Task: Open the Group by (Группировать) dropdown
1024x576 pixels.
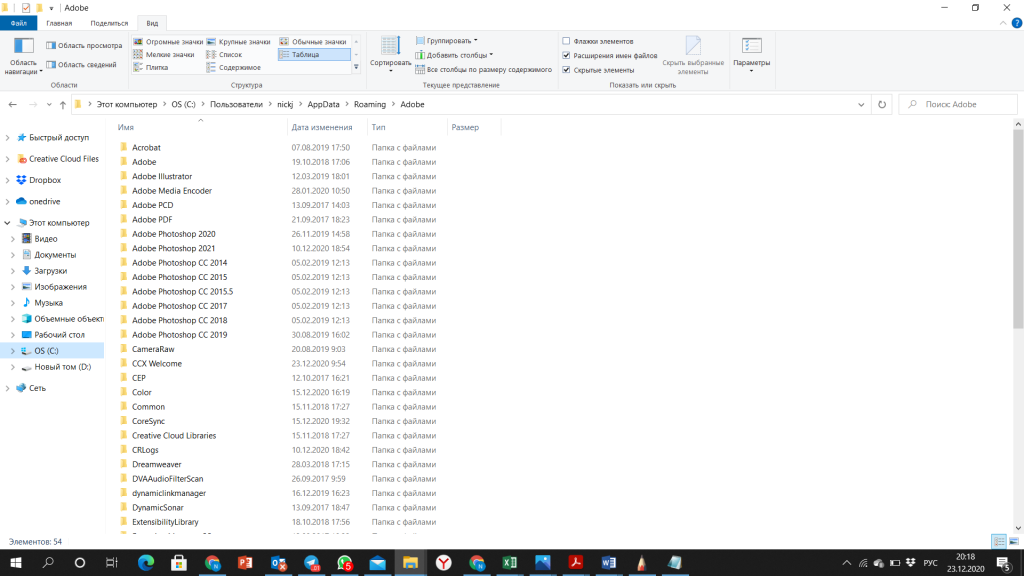Action: click(447, 40)
